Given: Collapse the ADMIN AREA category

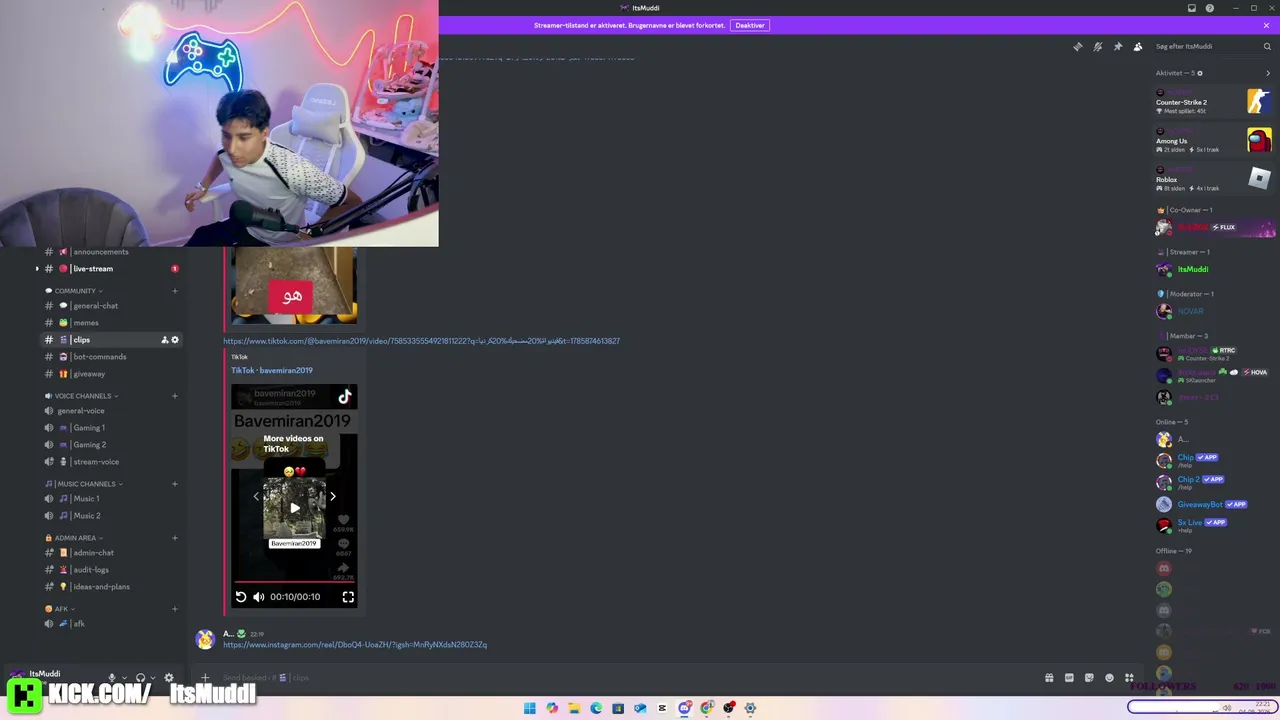Looking at the screenshot, I should [x=75, y=538].
